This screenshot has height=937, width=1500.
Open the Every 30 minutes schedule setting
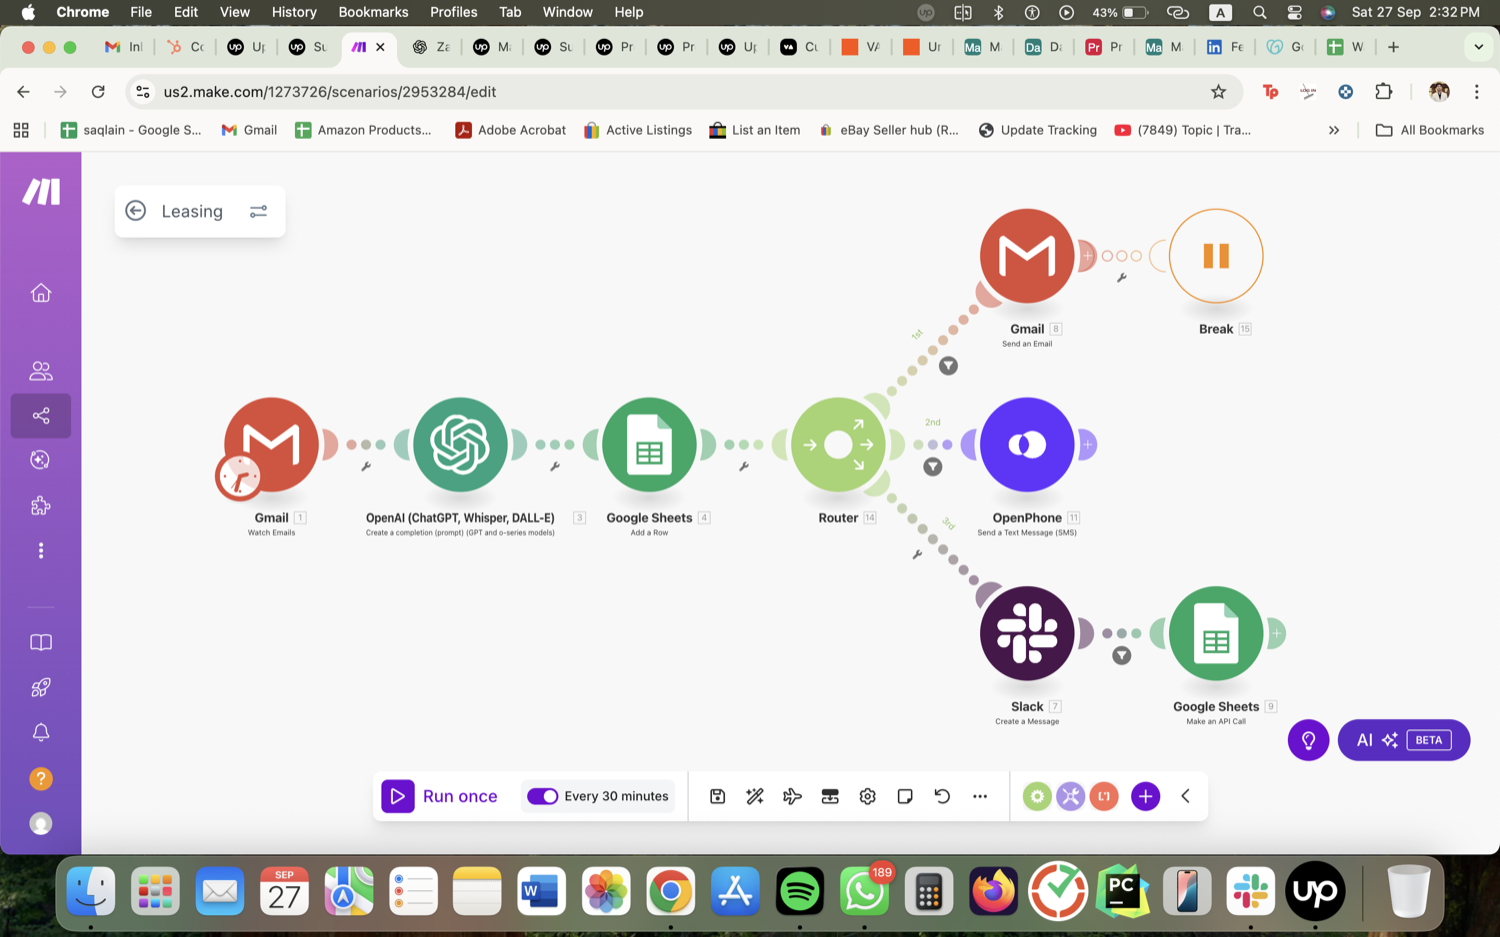pyautogui.click(x=616, y=796)
